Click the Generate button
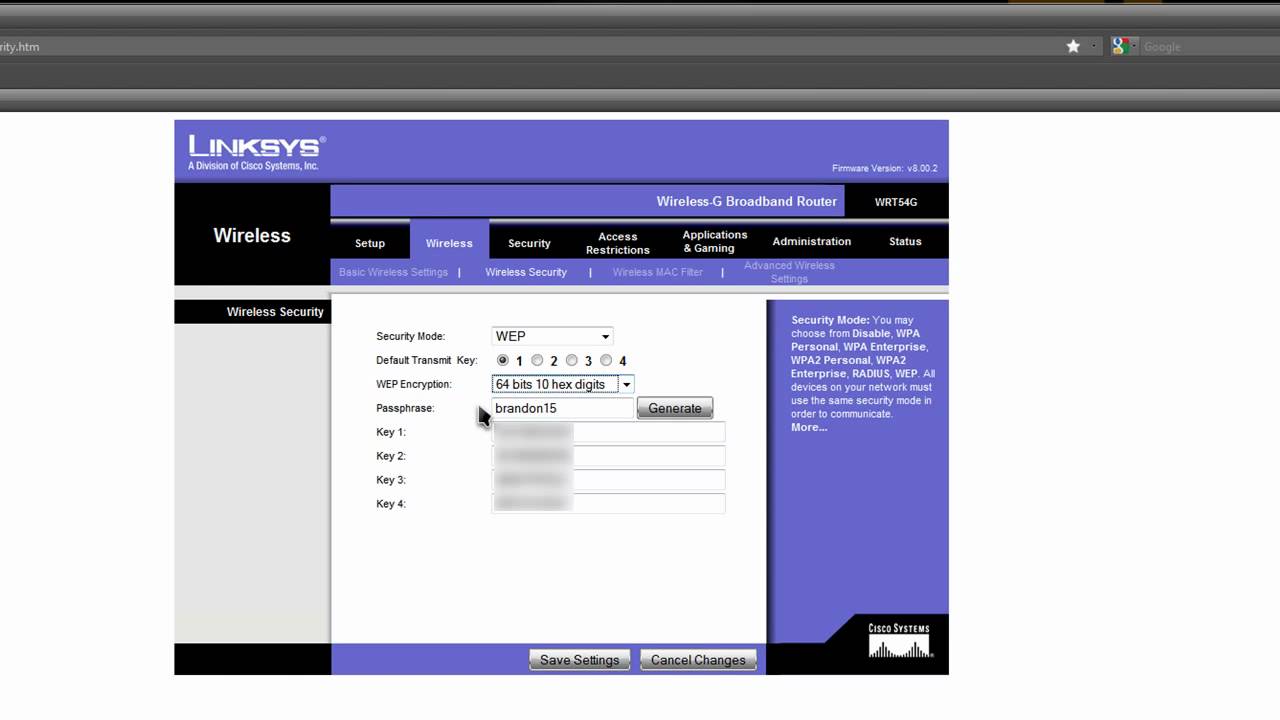1280x720 pixels. click(x=675, y=408)
